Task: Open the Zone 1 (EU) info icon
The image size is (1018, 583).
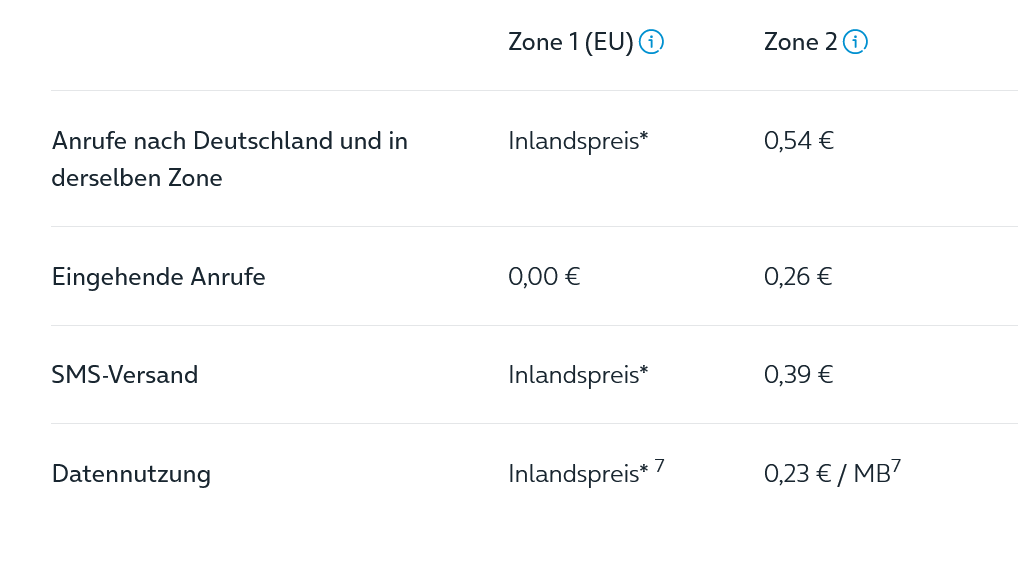Action: 651,42
